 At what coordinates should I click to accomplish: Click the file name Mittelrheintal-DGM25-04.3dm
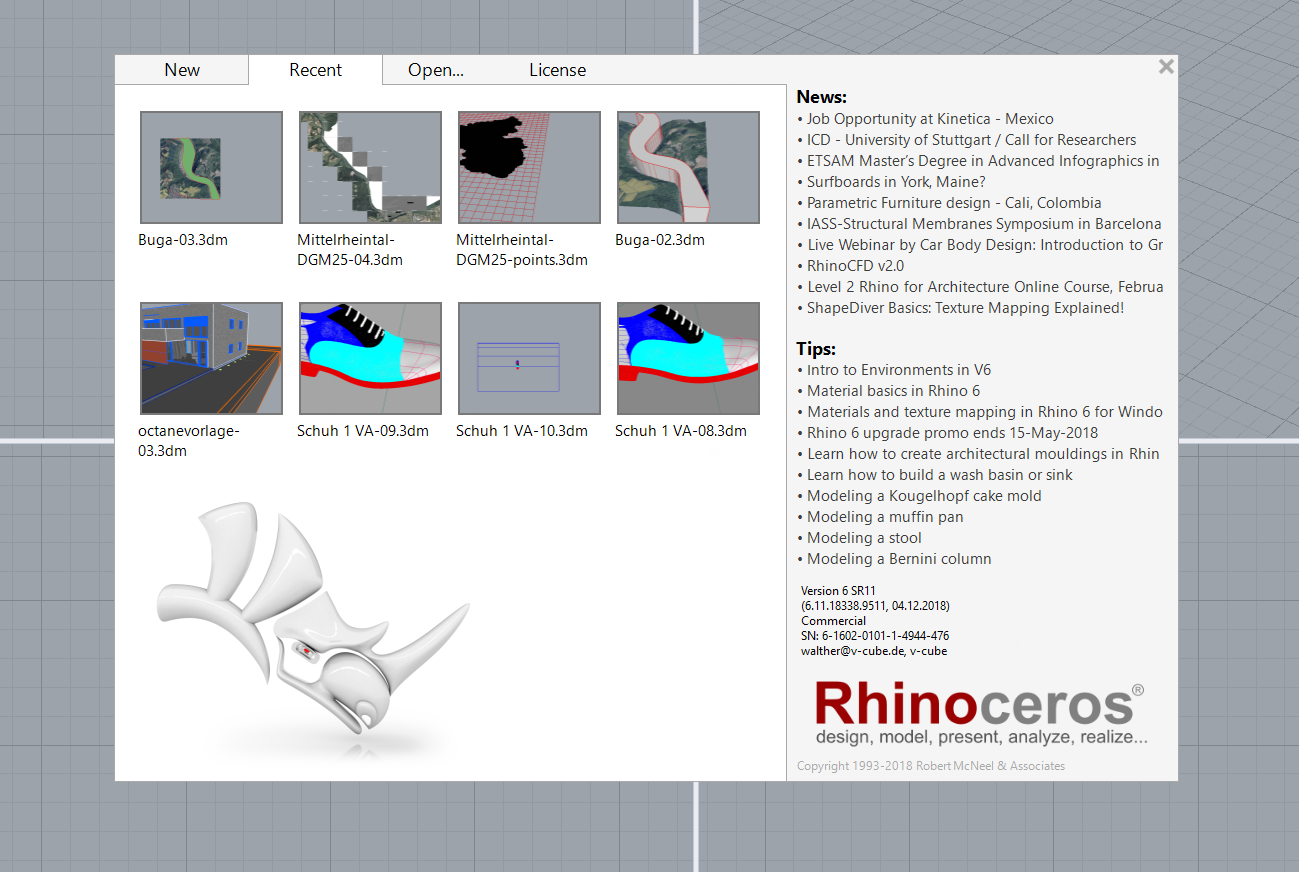350,250
